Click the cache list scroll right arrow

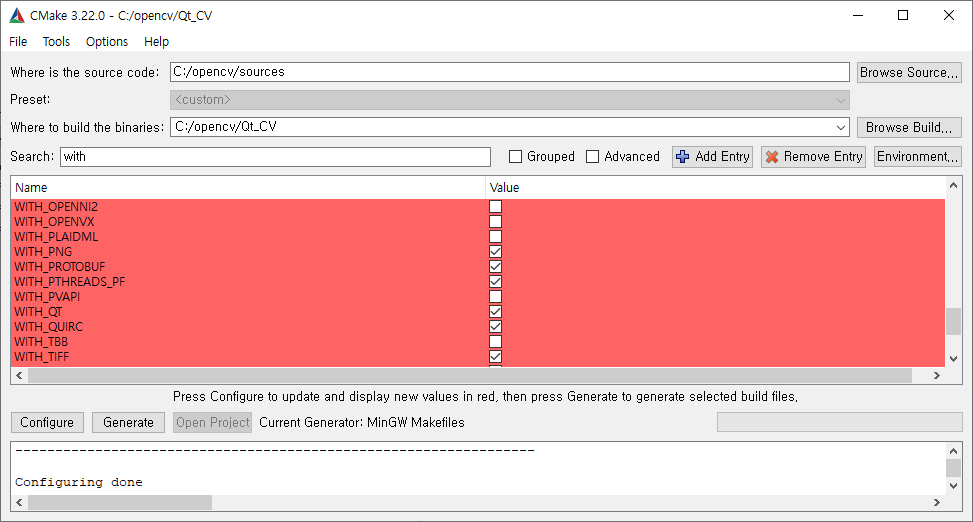click(x=936, y=376)
